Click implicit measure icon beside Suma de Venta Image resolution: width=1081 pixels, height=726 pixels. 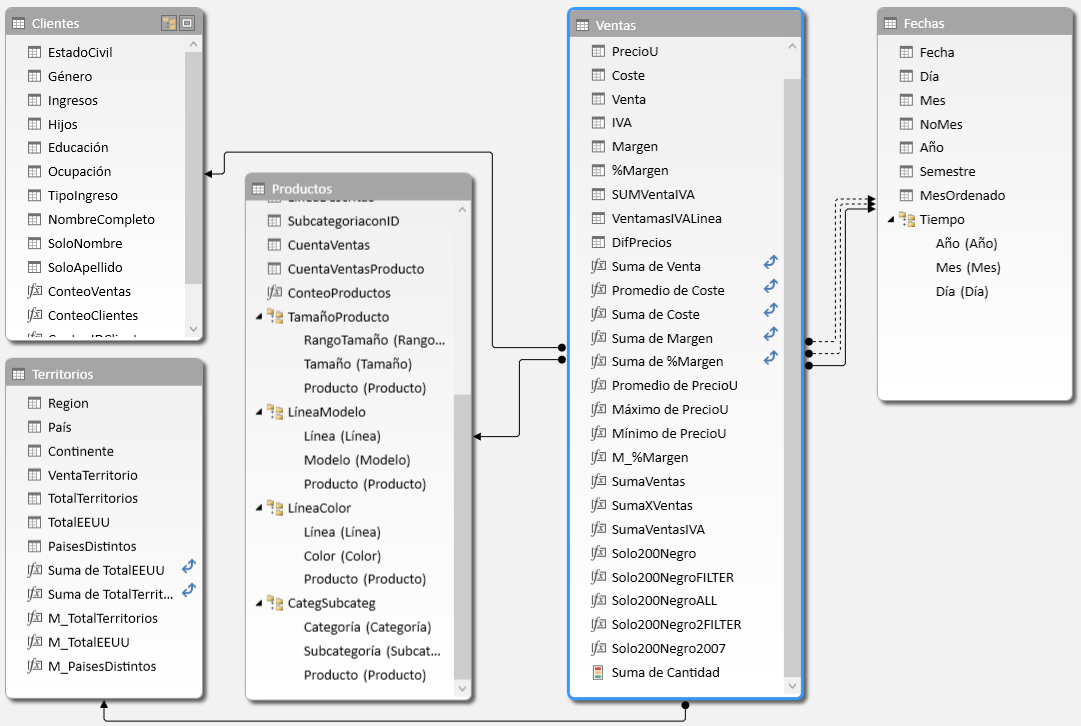pyautogui.click(x=770, y=263)
